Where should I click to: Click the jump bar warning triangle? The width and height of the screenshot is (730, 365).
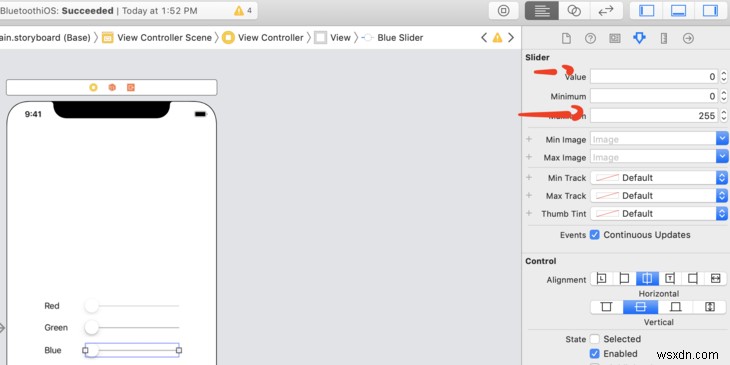[x=497, y=38]
